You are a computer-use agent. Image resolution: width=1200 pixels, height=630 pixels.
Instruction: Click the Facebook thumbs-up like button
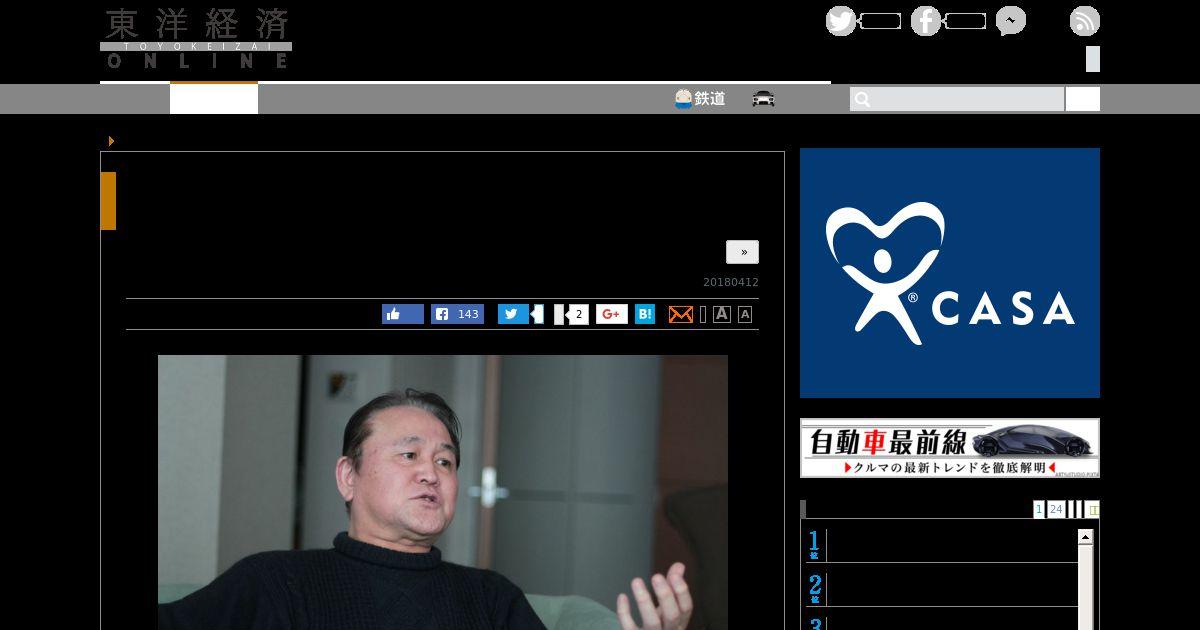(x=403, y=314)
